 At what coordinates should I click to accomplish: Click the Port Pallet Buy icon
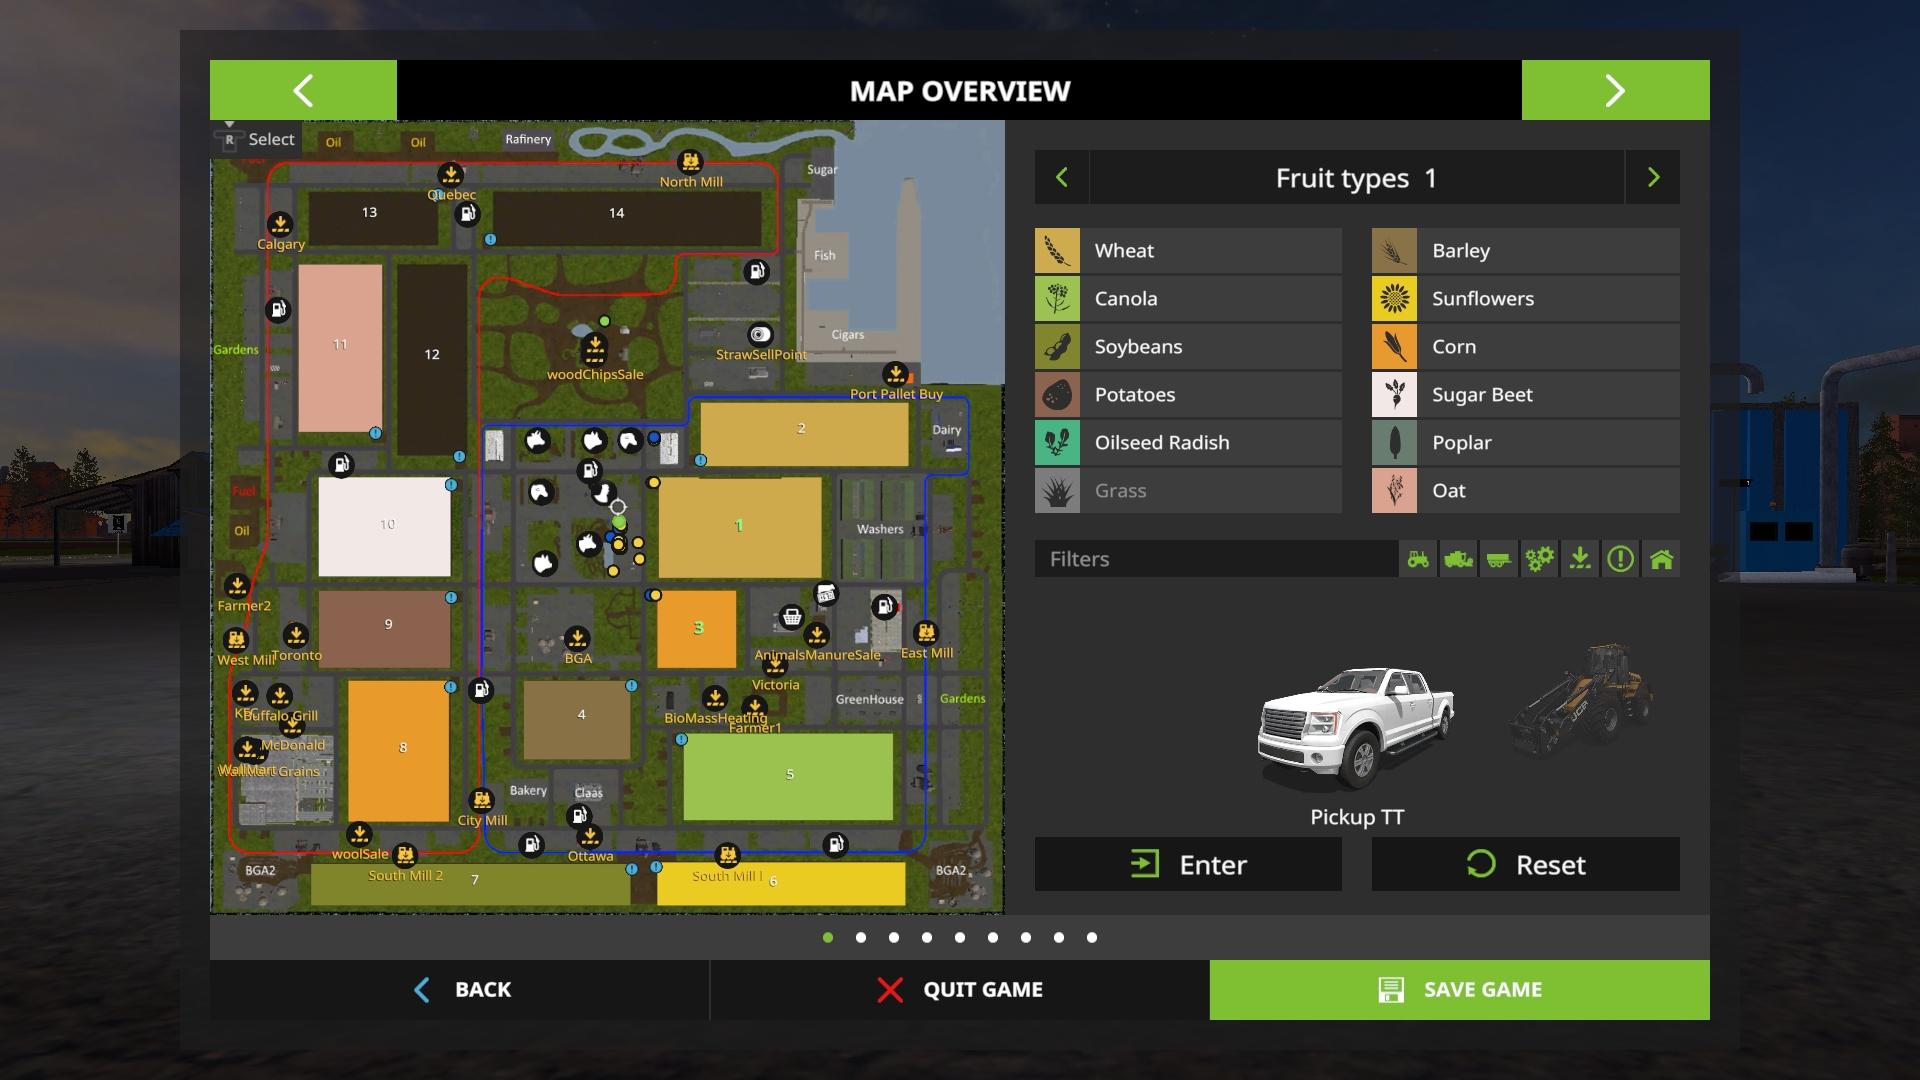(x=896, y=374)
